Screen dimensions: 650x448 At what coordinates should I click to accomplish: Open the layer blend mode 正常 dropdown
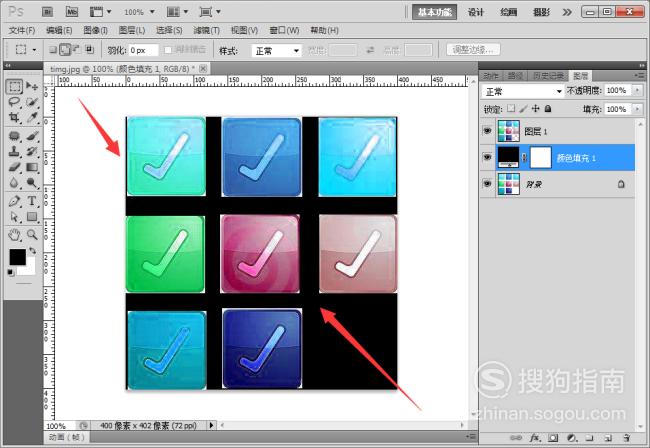click(x=522, y=91)
